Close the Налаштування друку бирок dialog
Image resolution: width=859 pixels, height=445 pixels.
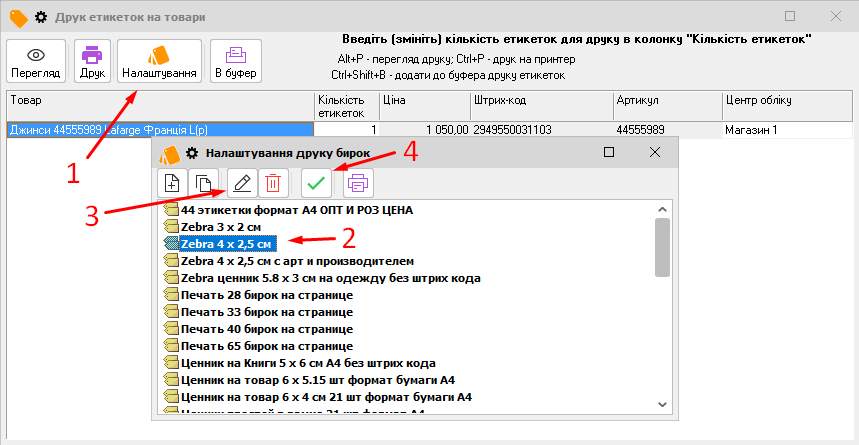click(655, 152)
